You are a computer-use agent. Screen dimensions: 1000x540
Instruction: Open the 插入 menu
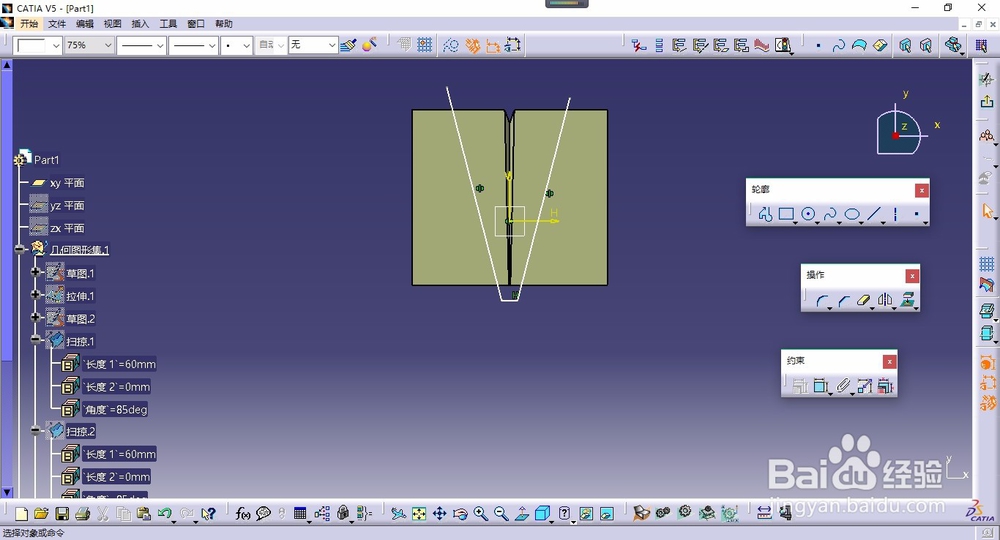(140, 24)
